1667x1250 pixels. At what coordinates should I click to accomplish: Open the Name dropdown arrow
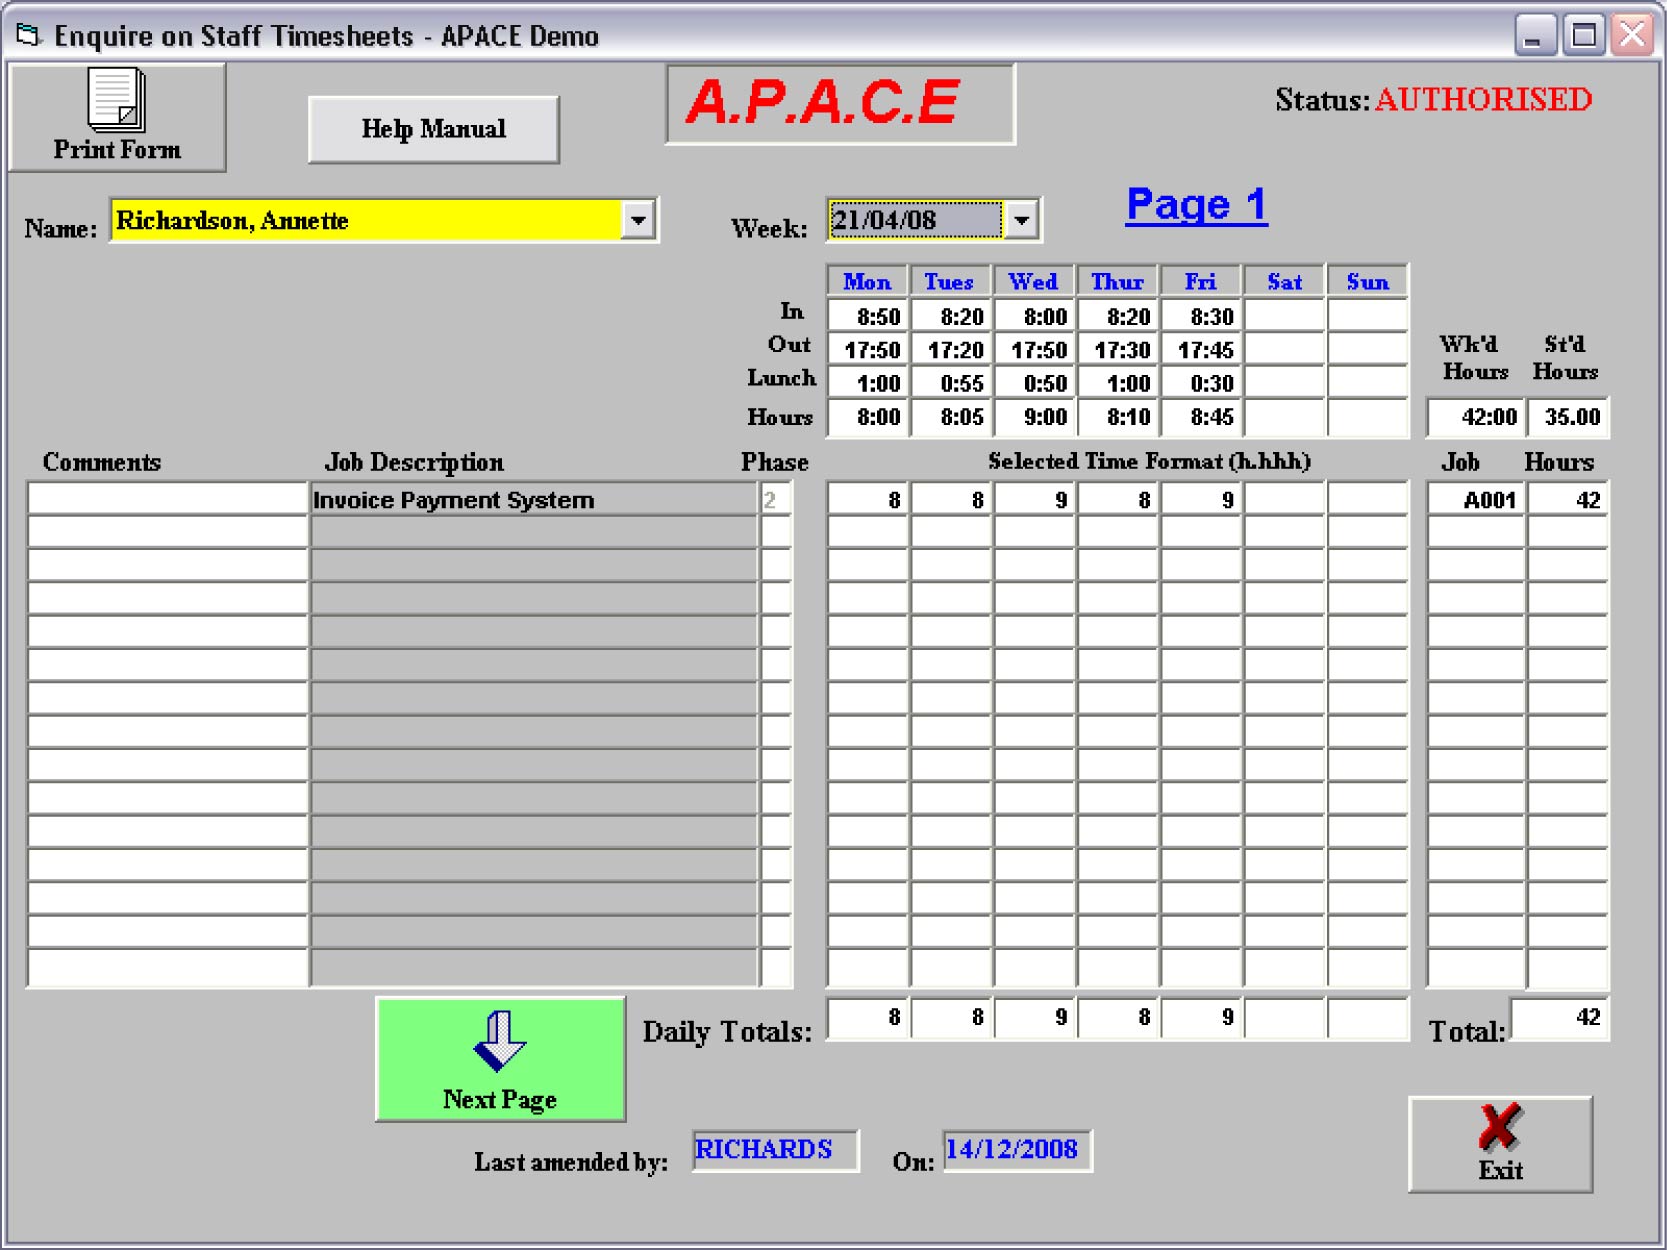pos(637,220)
